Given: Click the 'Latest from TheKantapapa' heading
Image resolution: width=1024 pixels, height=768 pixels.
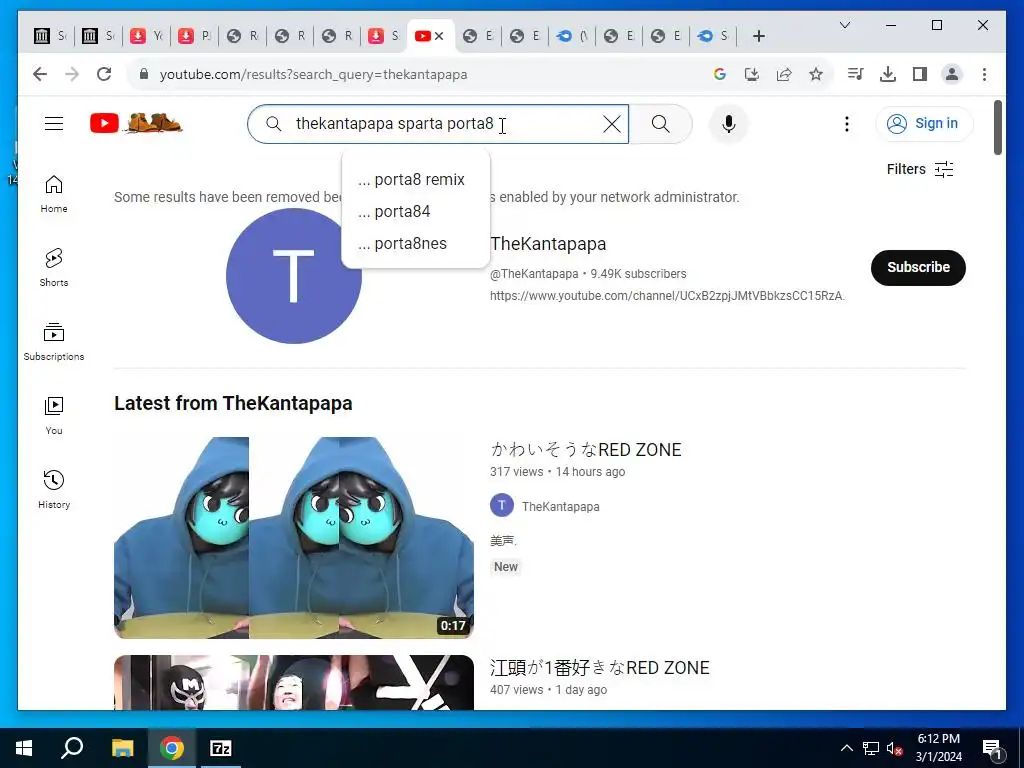Looking at the screenshot, I should tap(233, 403).
